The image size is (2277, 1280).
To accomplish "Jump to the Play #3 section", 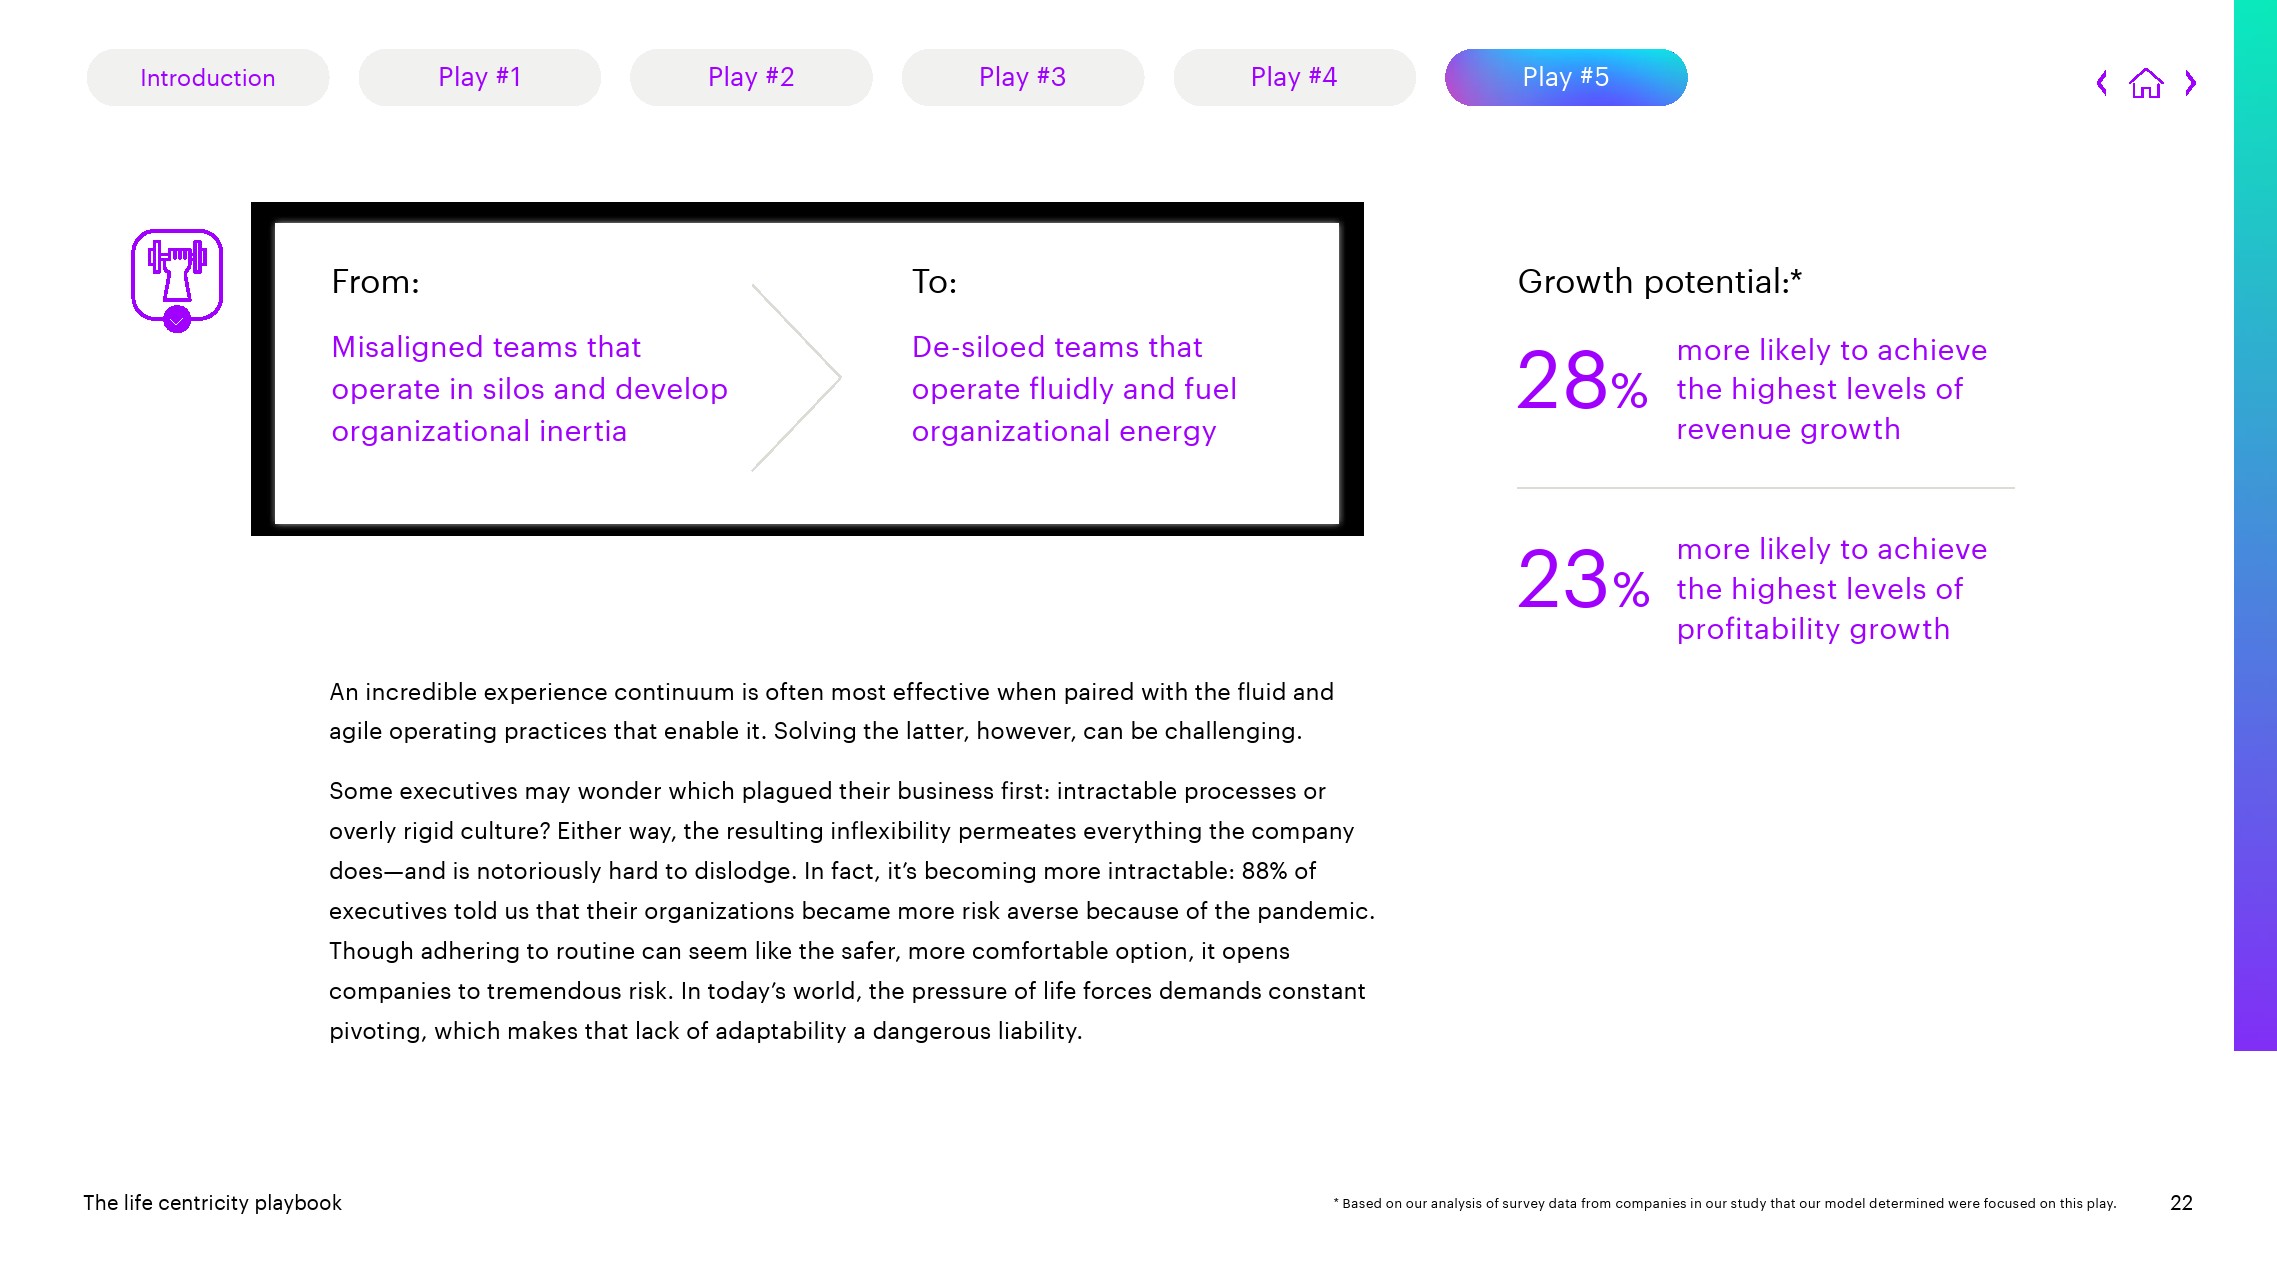I will [x=1023, y=78].
